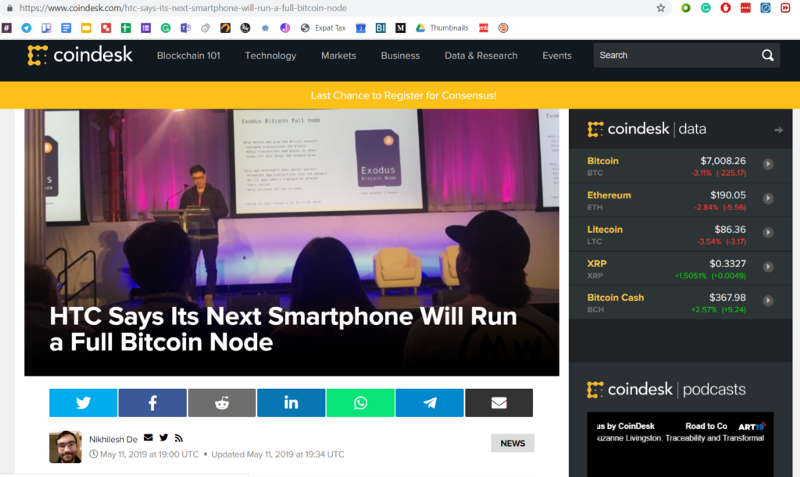Share the article on Facebook

tap(153, 403)
